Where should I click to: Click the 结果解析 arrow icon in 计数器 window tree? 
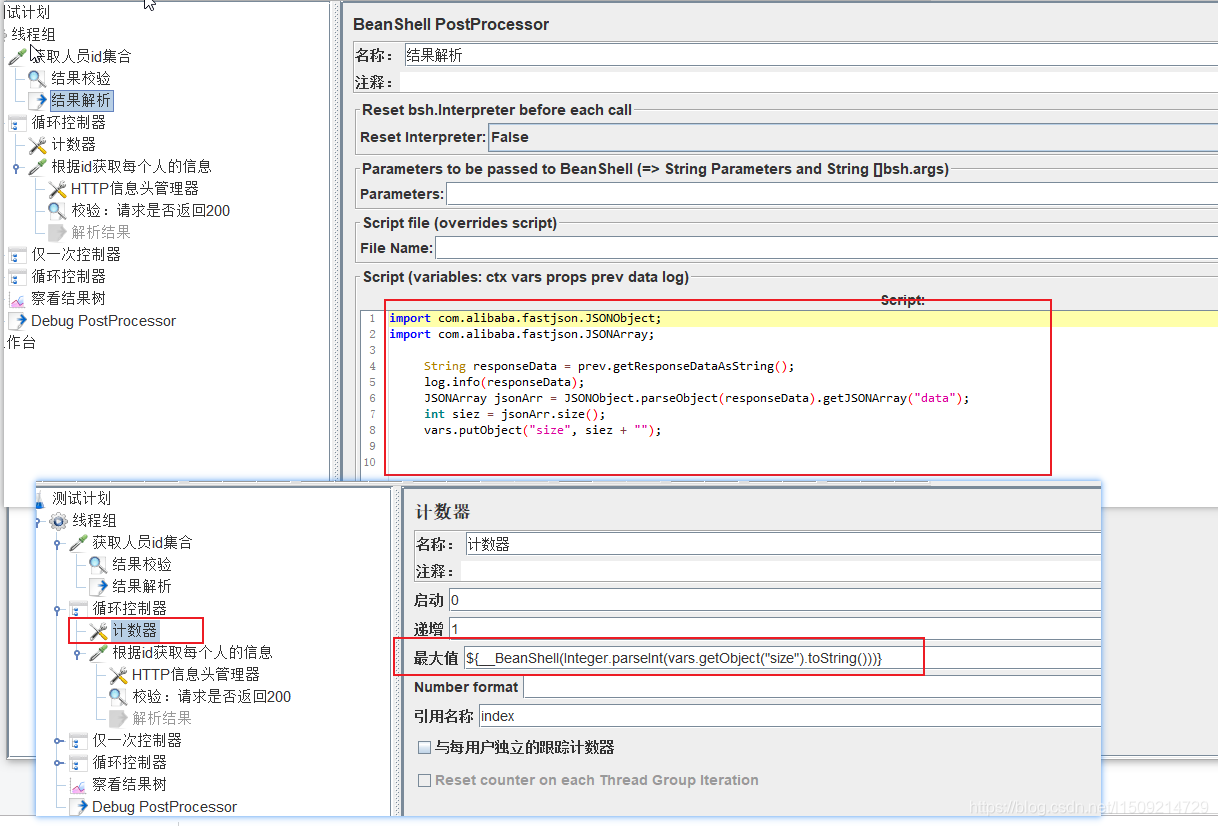point(98,586)
